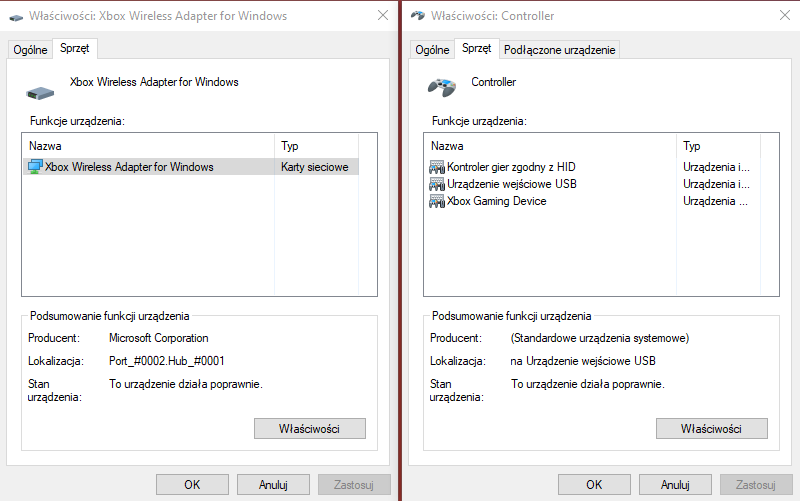Click the adapter window title bar icon

click(15, 17)
